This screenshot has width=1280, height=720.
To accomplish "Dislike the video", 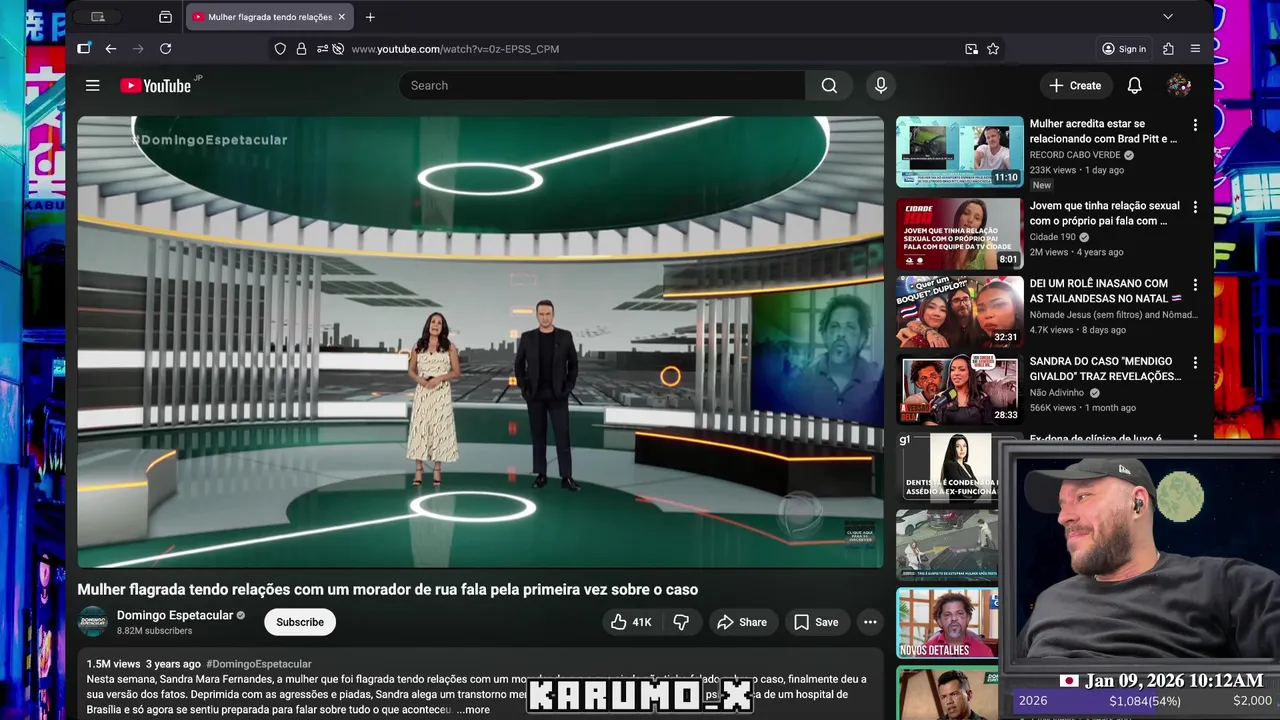I will tap(681, 622).
